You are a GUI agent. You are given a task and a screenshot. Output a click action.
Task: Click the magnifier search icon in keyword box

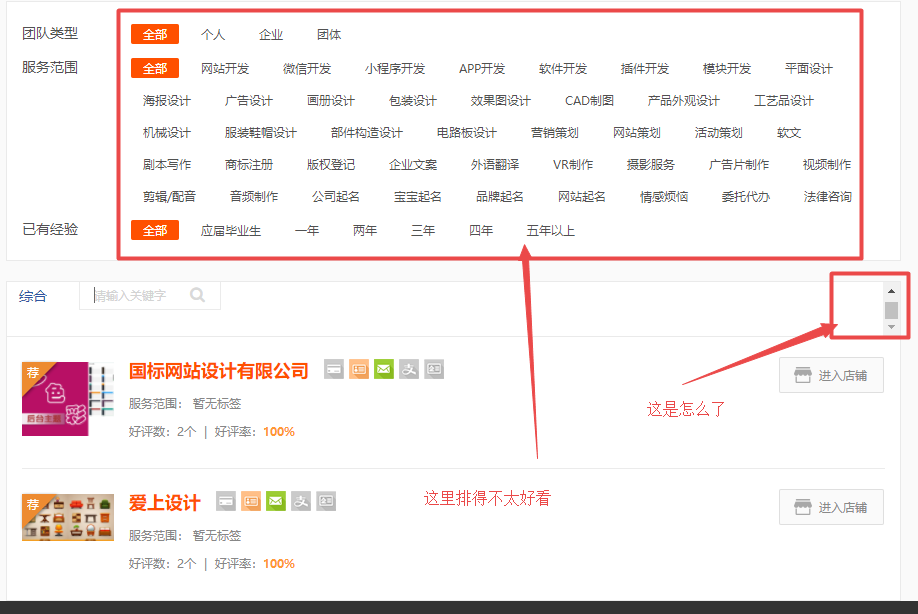[x=198, y=295]
